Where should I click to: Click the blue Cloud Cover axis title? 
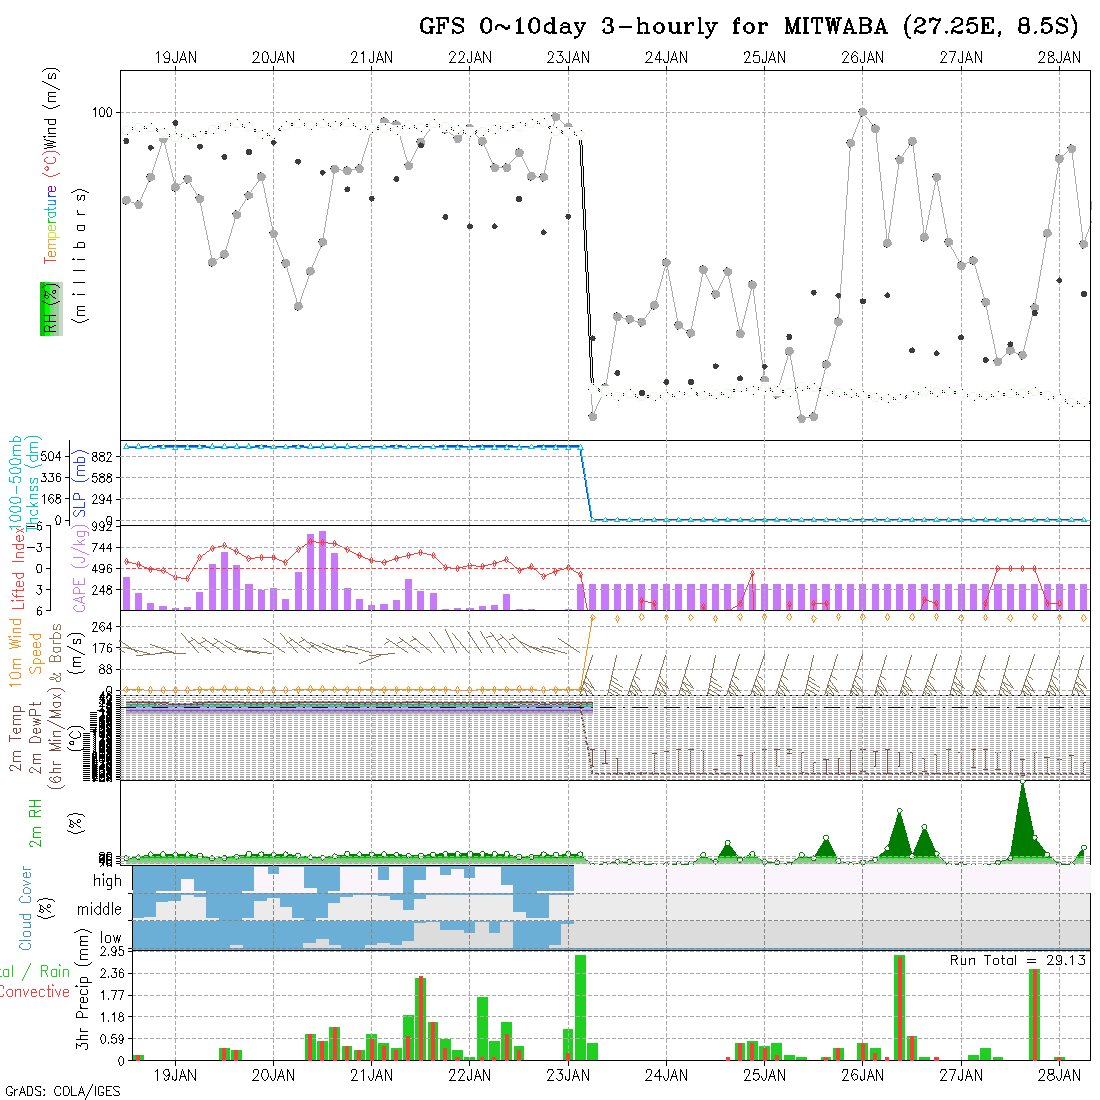click(25, 908)
